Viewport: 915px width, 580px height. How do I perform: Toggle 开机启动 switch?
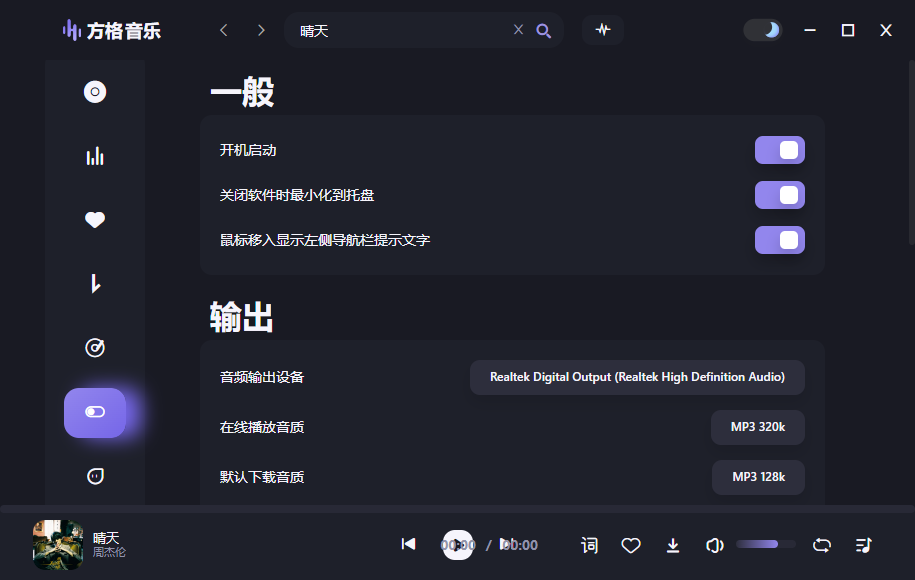click(780, 150)
